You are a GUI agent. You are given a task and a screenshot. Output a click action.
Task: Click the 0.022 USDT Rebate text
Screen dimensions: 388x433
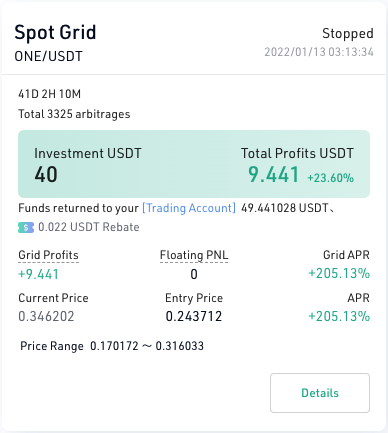pyautogui.click(x=89, y=227)
